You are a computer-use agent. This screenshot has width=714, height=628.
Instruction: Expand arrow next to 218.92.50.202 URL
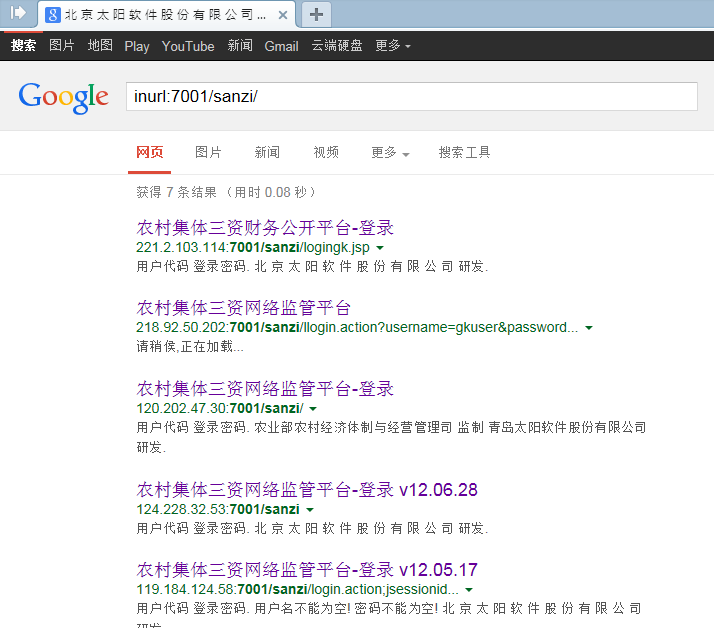(589, 328)
